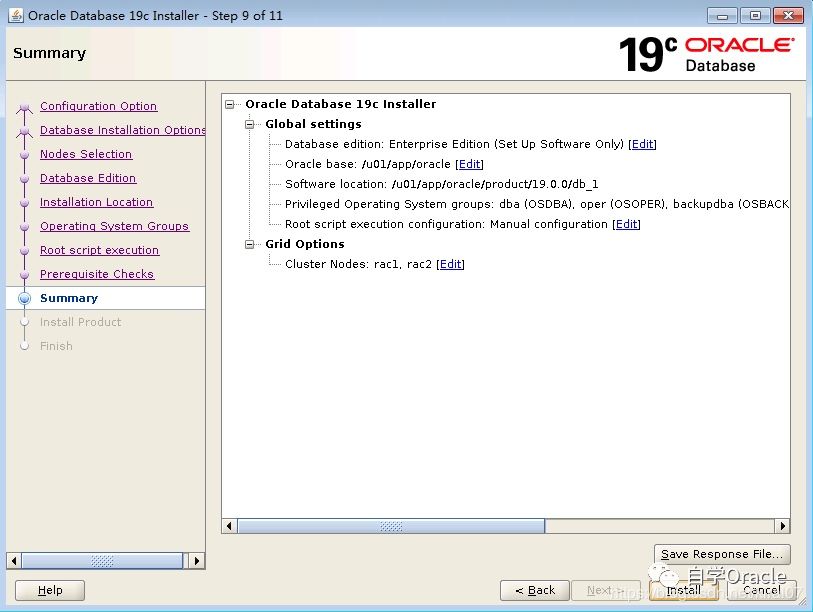Open the Help button
The image size is (813, 612).
pos(50,590)
